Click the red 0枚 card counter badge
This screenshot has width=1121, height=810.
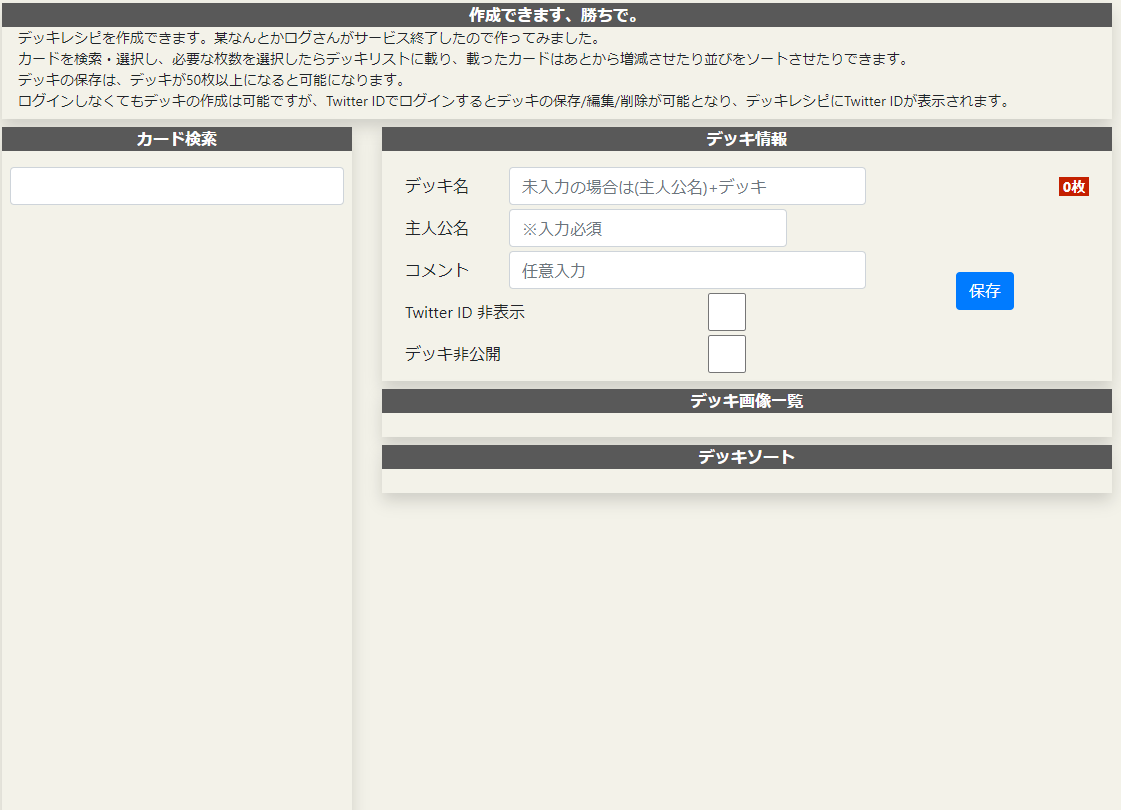point(1073,186)
